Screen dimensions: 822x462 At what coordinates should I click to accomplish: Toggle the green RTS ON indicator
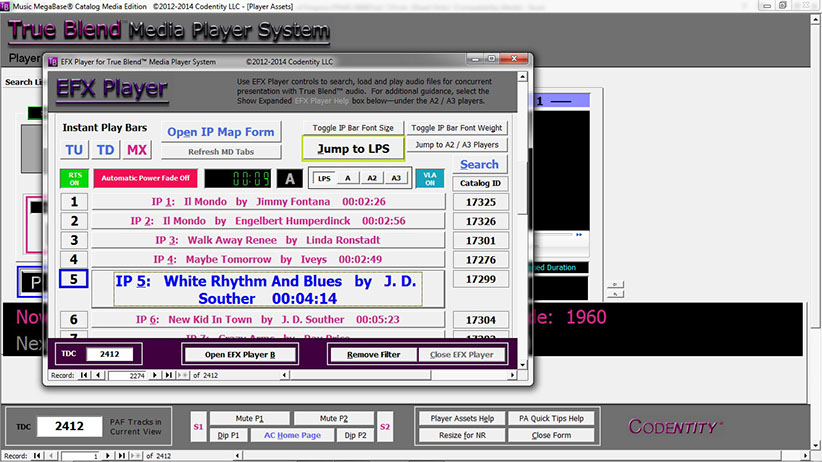point(73,178)
